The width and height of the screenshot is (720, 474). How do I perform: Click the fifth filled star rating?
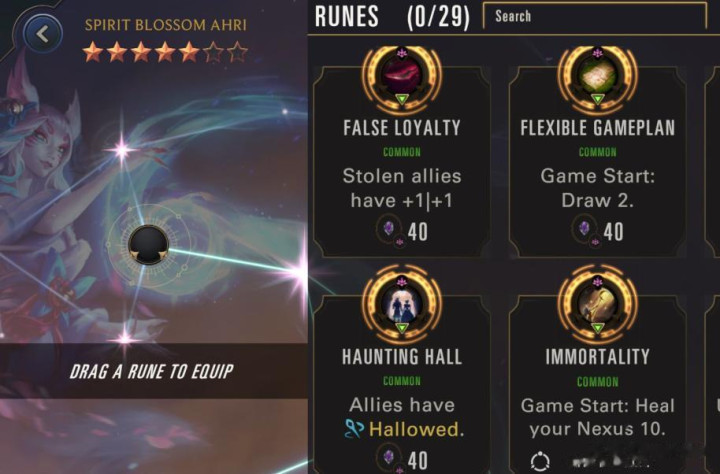point(188,52)
